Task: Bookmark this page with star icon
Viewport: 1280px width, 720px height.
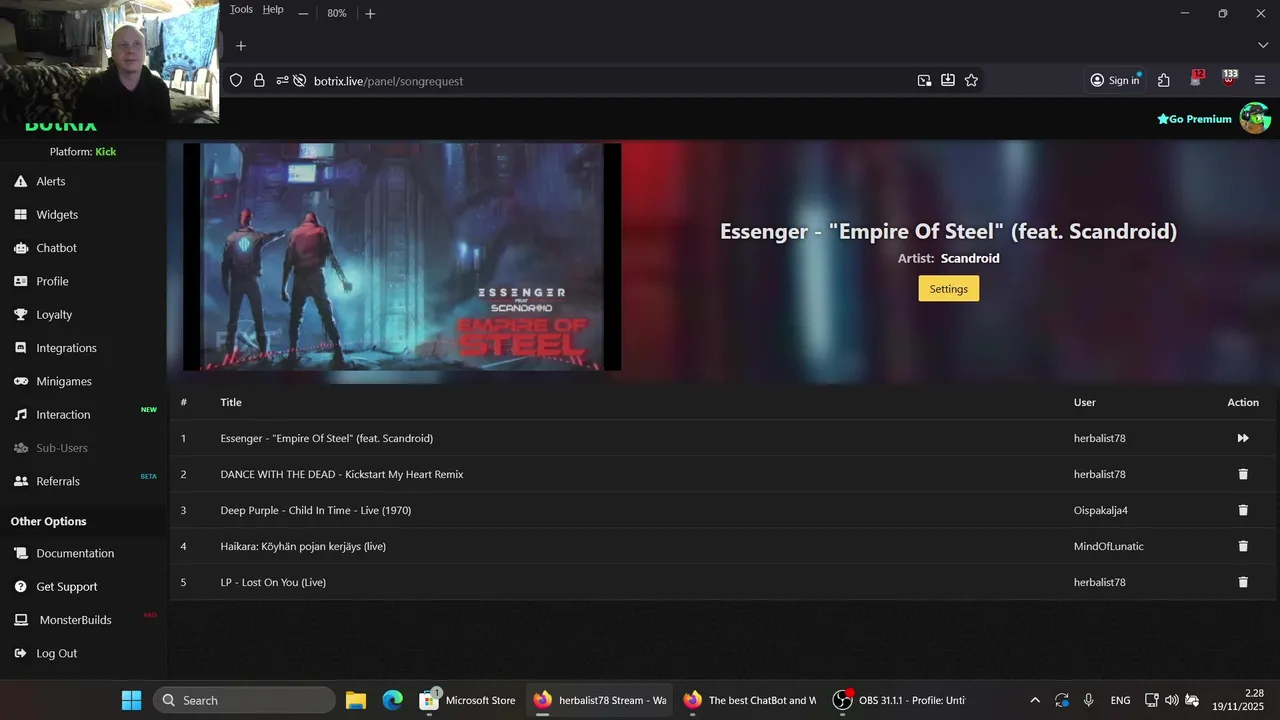Action: [971, 80]
